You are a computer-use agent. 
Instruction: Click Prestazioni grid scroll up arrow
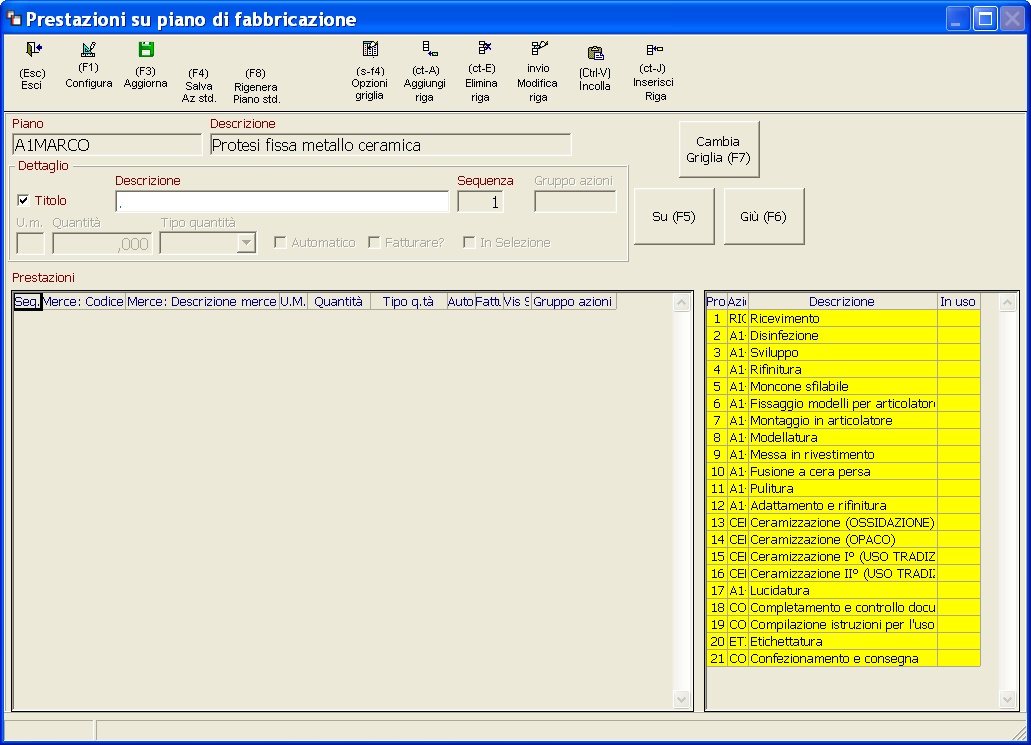682,302
